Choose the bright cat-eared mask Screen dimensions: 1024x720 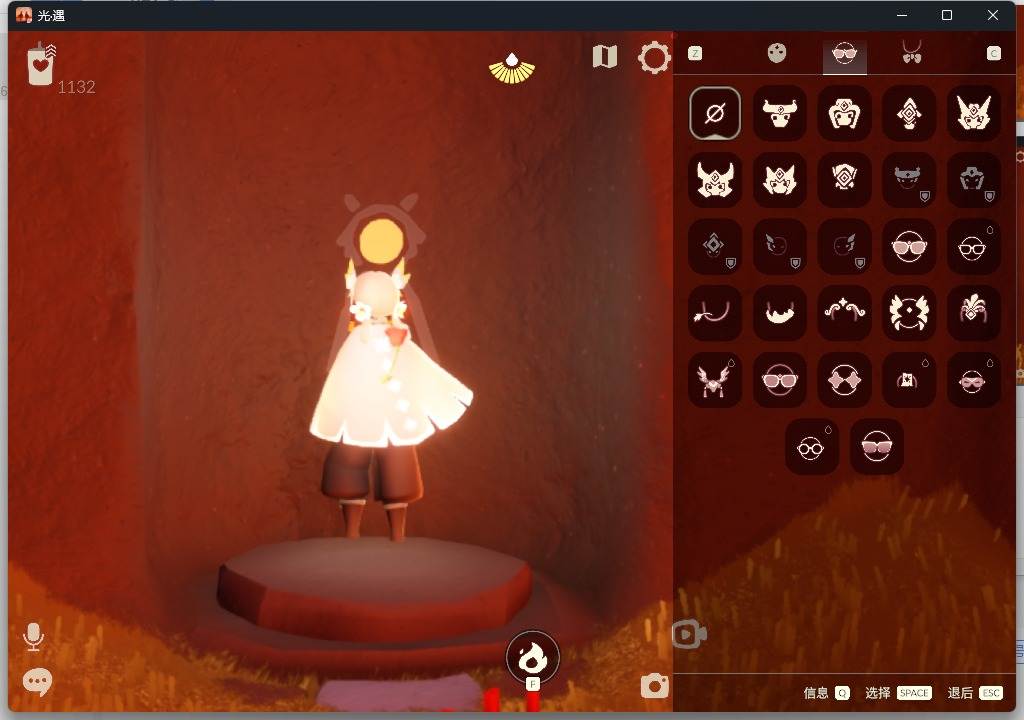point(779,180)
